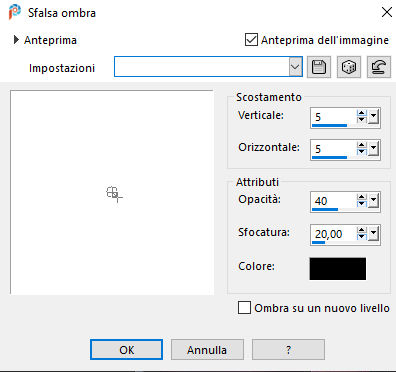Click the PaintShop Pro logo in title bar
The height and width of the screenshot is (372, 396).
(15, 12)
